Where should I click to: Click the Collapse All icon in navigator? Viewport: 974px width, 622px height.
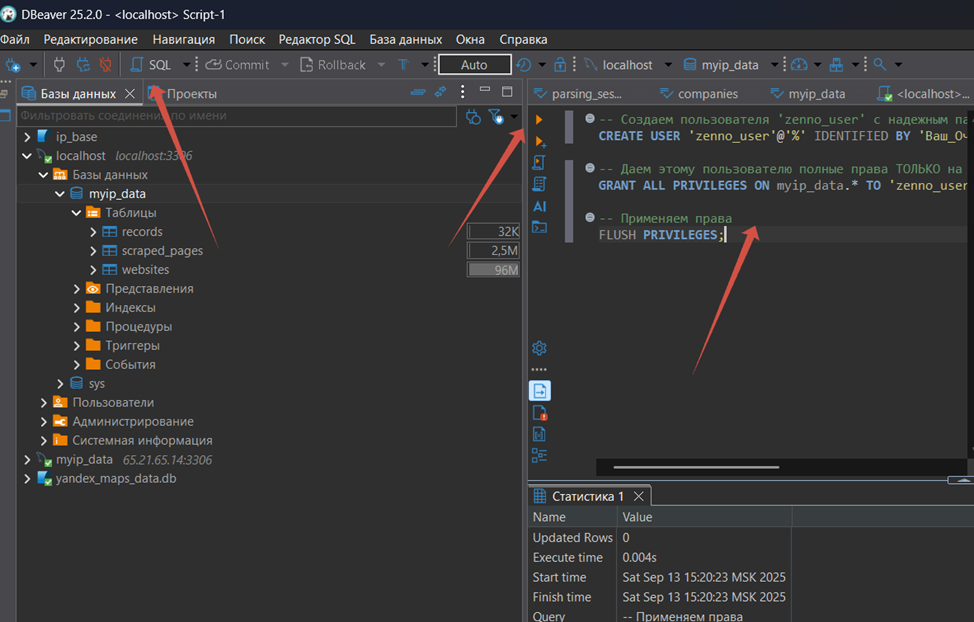[x=418, y=93]
